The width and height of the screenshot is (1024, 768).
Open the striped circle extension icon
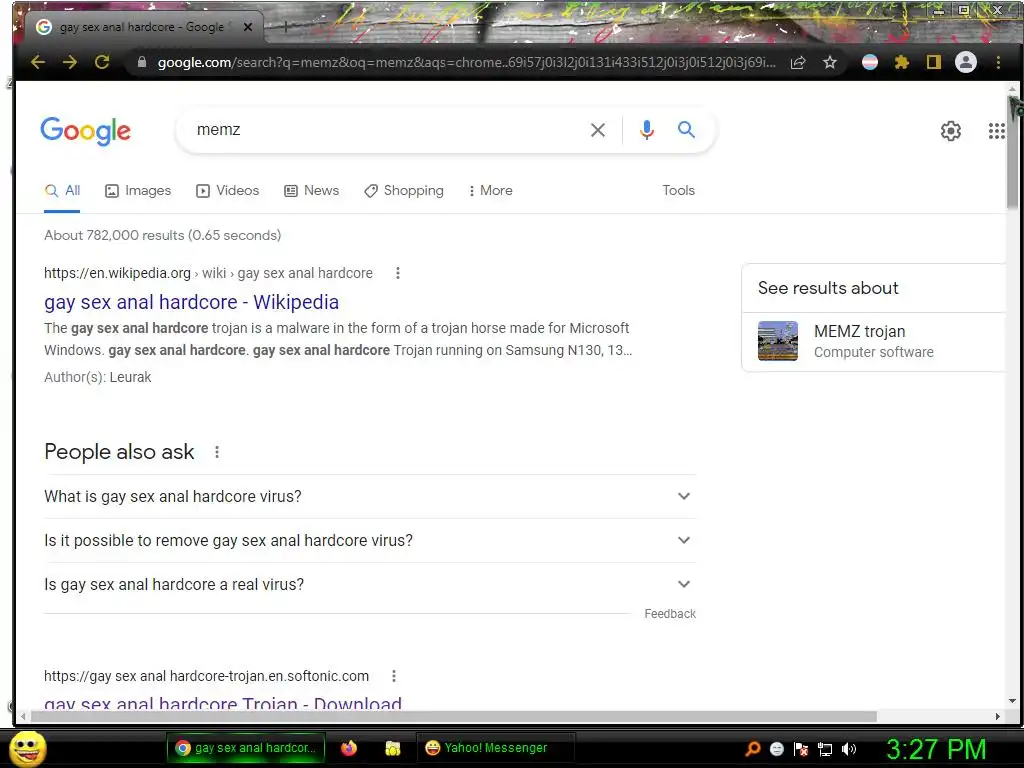pyautogui.click(x=870, y=62)
